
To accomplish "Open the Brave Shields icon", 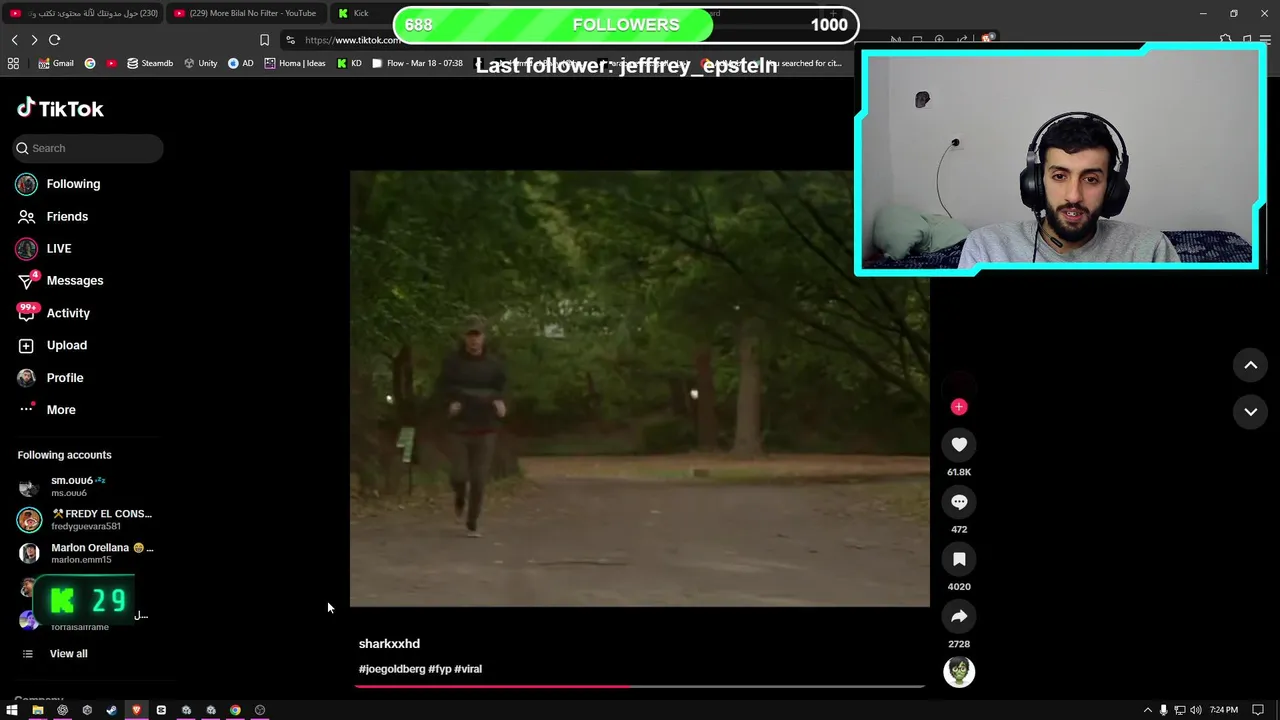I will coord(987,40).
